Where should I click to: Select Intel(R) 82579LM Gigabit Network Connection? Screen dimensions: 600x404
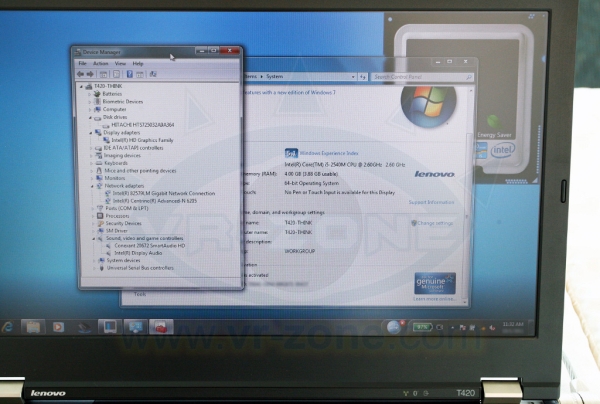(x=164, y=194)
